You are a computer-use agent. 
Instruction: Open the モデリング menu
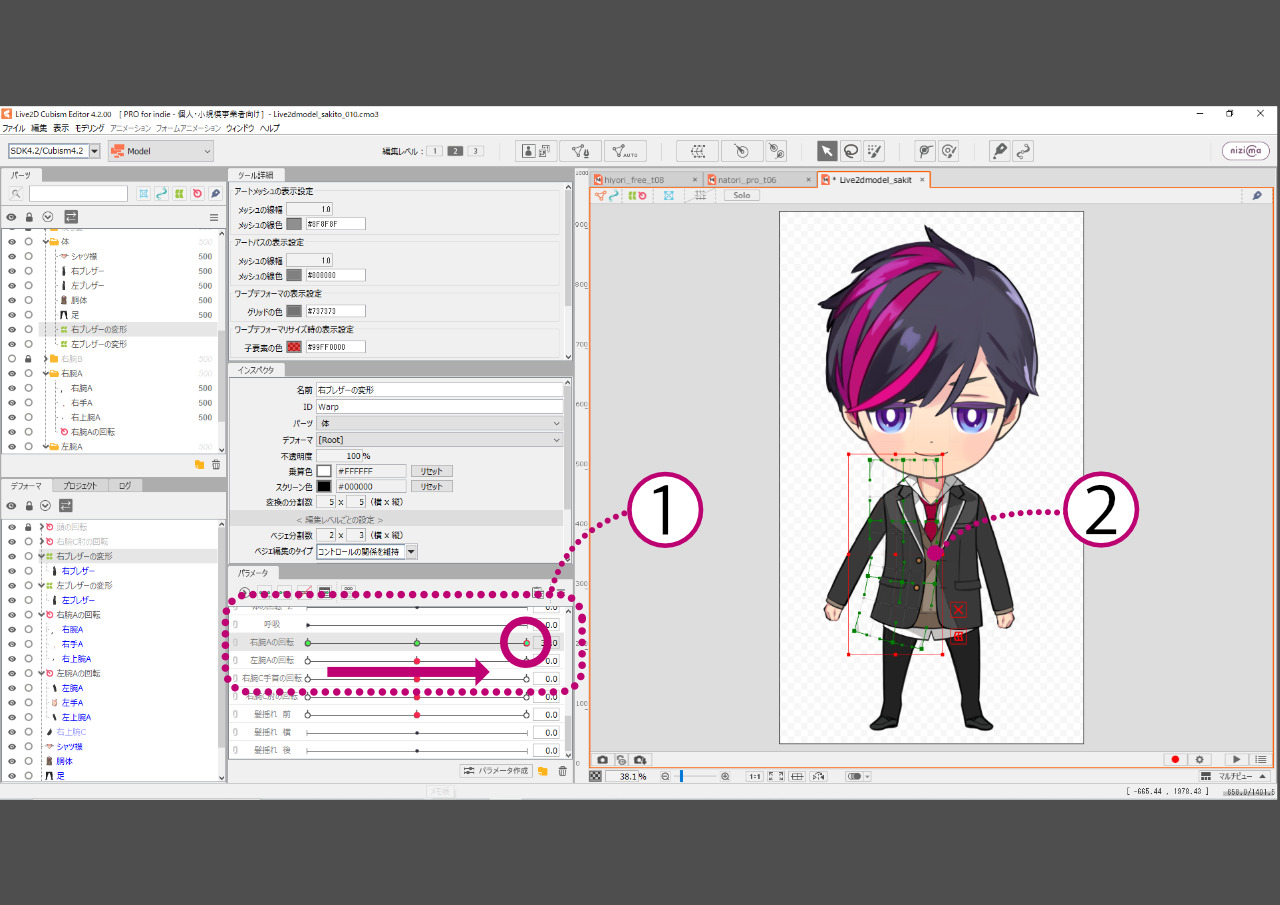89,128
